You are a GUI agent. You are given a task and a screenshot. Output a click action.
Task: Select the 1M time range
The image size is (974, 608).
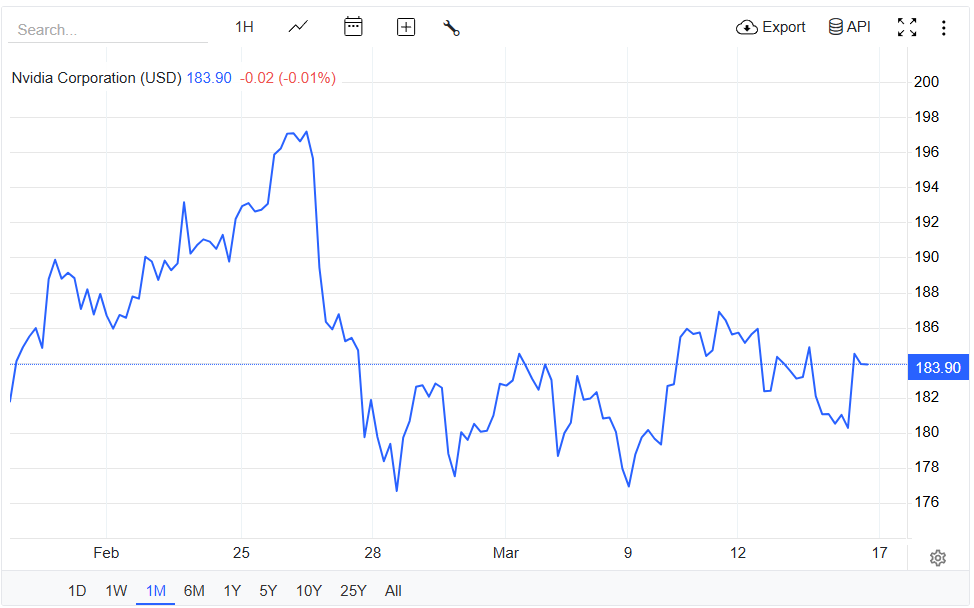pos(155,591)
